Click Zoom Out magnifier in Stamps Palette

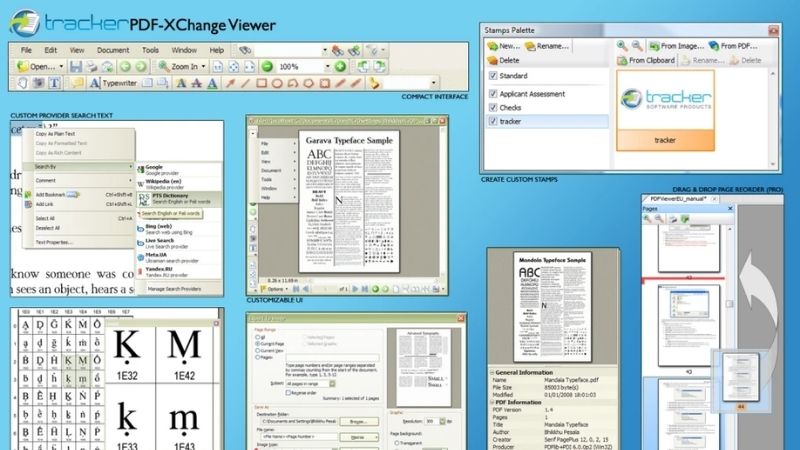(637, 45)
